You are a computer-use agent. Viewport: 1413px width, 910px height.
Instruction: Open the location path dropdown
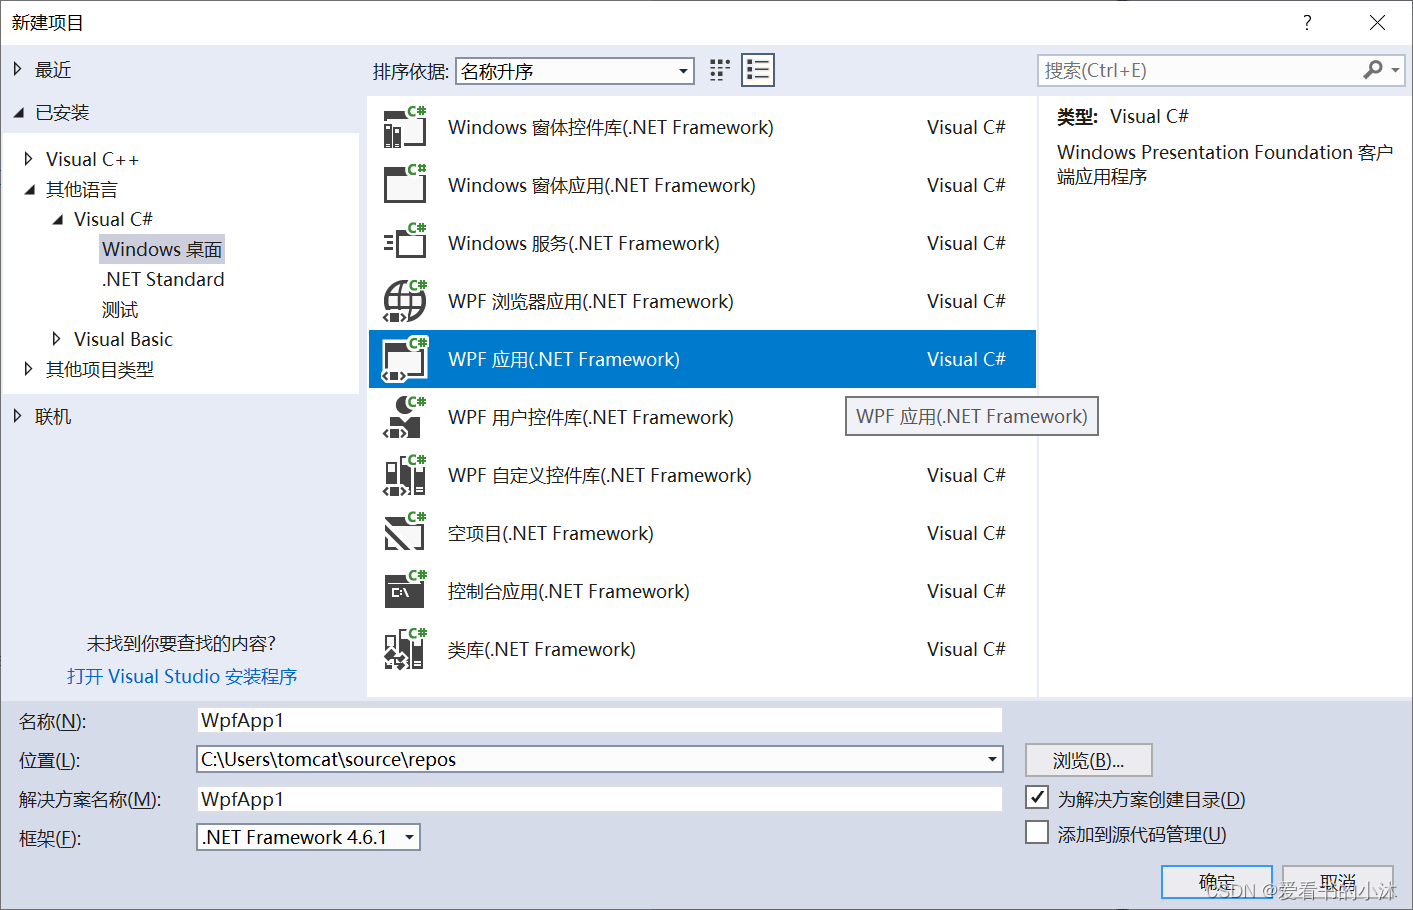[992, 759]
